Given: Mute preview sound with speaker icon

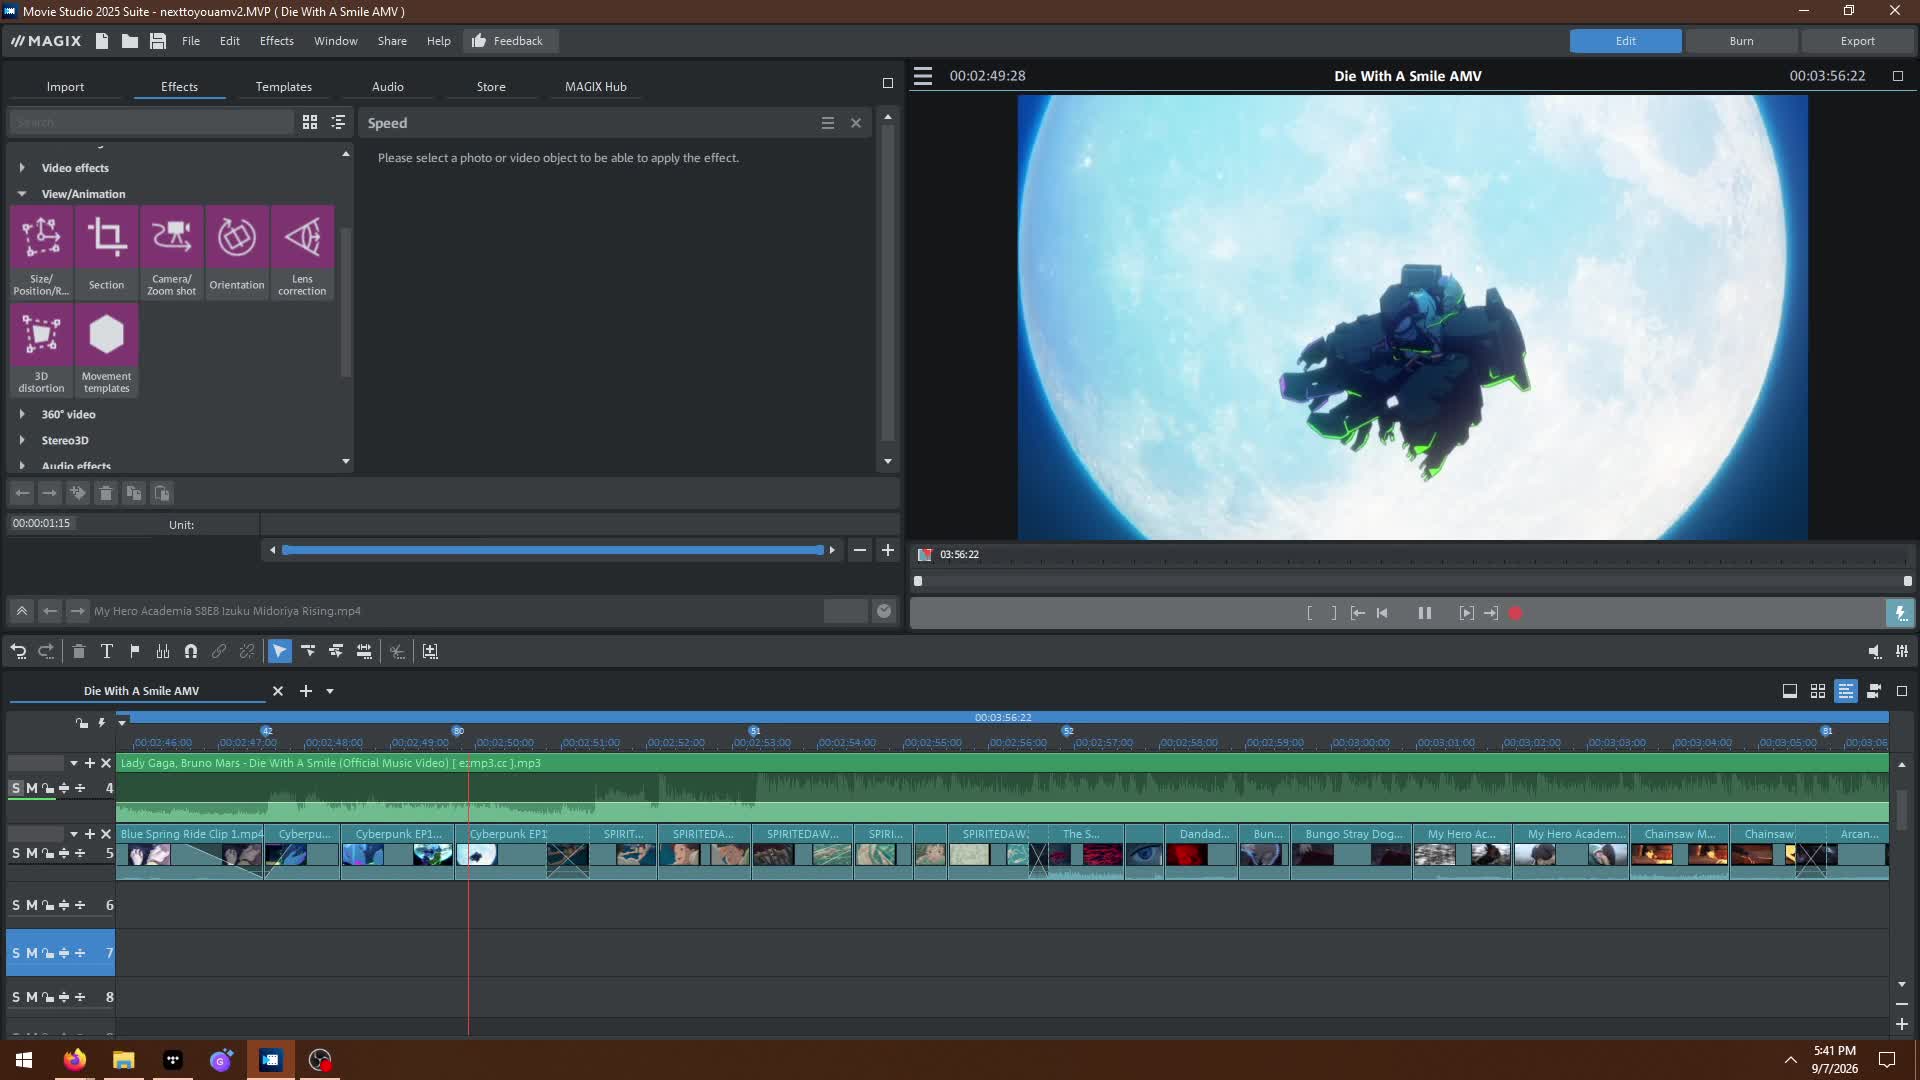Looking at the screenshot, I should click(x=1874, y=652).
